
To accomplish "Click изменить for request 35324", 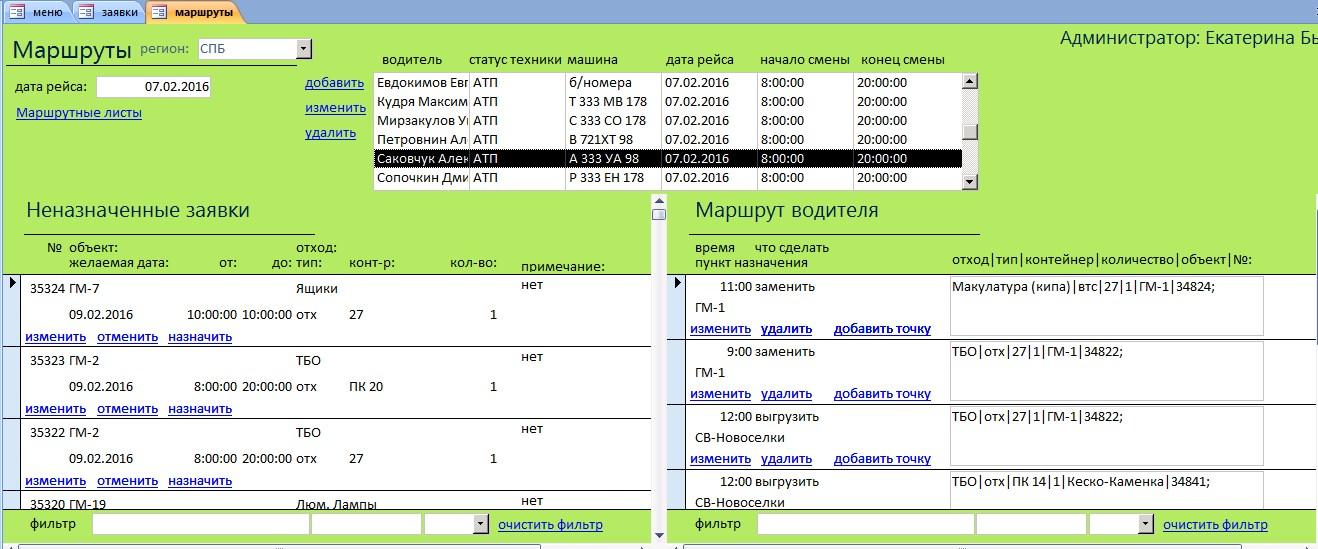I will (55, 337).
